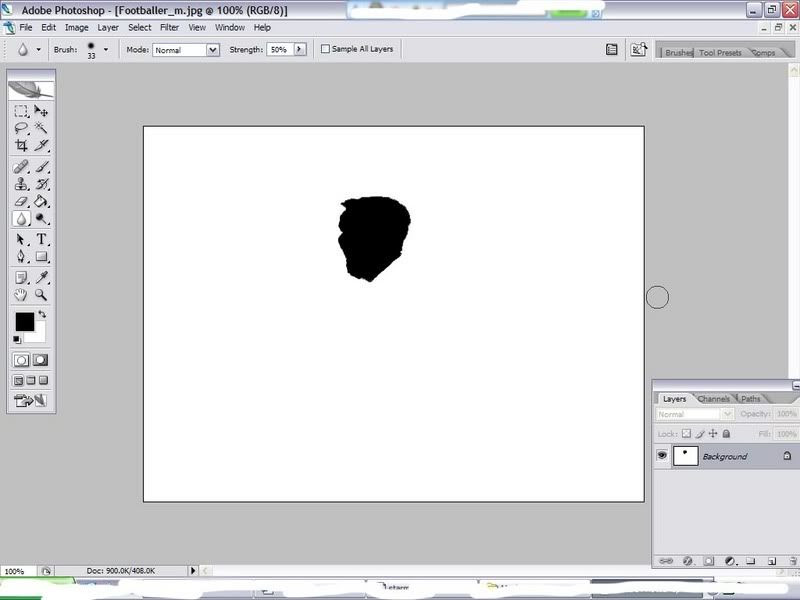Open the Brush picker dropdown
The width and height of the screenshot is (800, 600).
tap(106, 49)
